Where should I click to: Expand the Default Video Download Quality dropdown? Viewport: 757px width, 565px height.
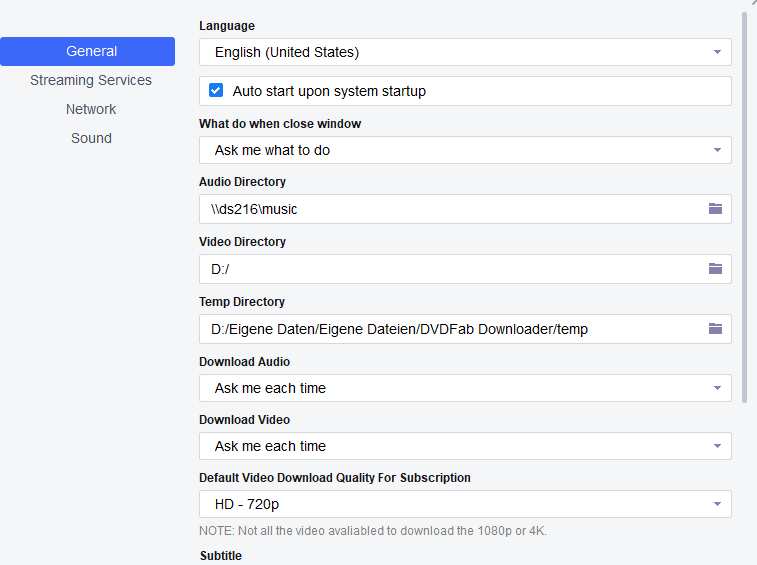[x=465, y=504]
